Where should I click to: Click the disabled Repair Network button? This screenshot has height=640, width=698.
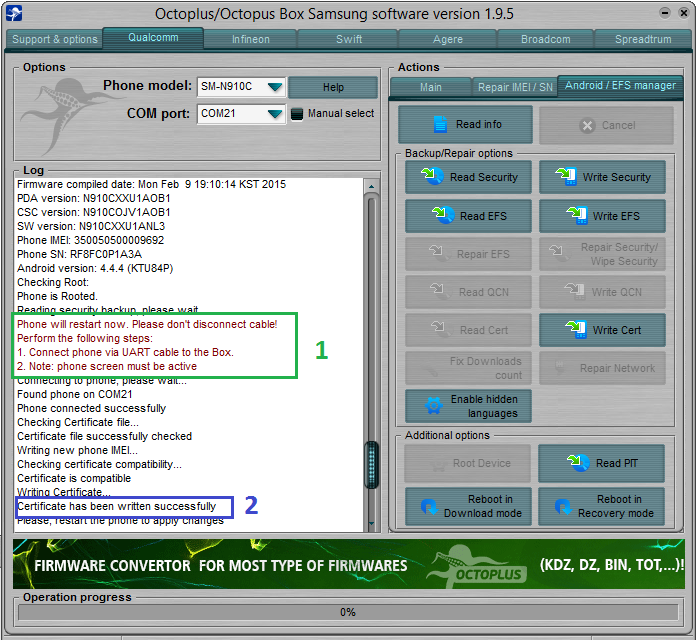(602, 368)
